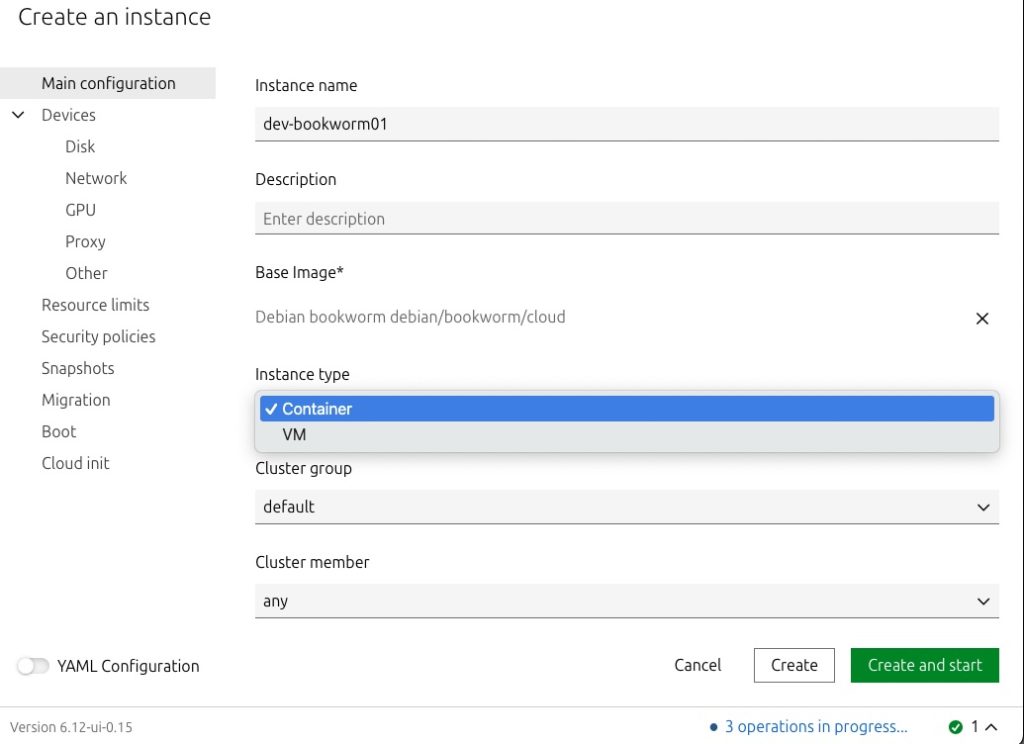Open the Main configuration section

click(108, 83)
